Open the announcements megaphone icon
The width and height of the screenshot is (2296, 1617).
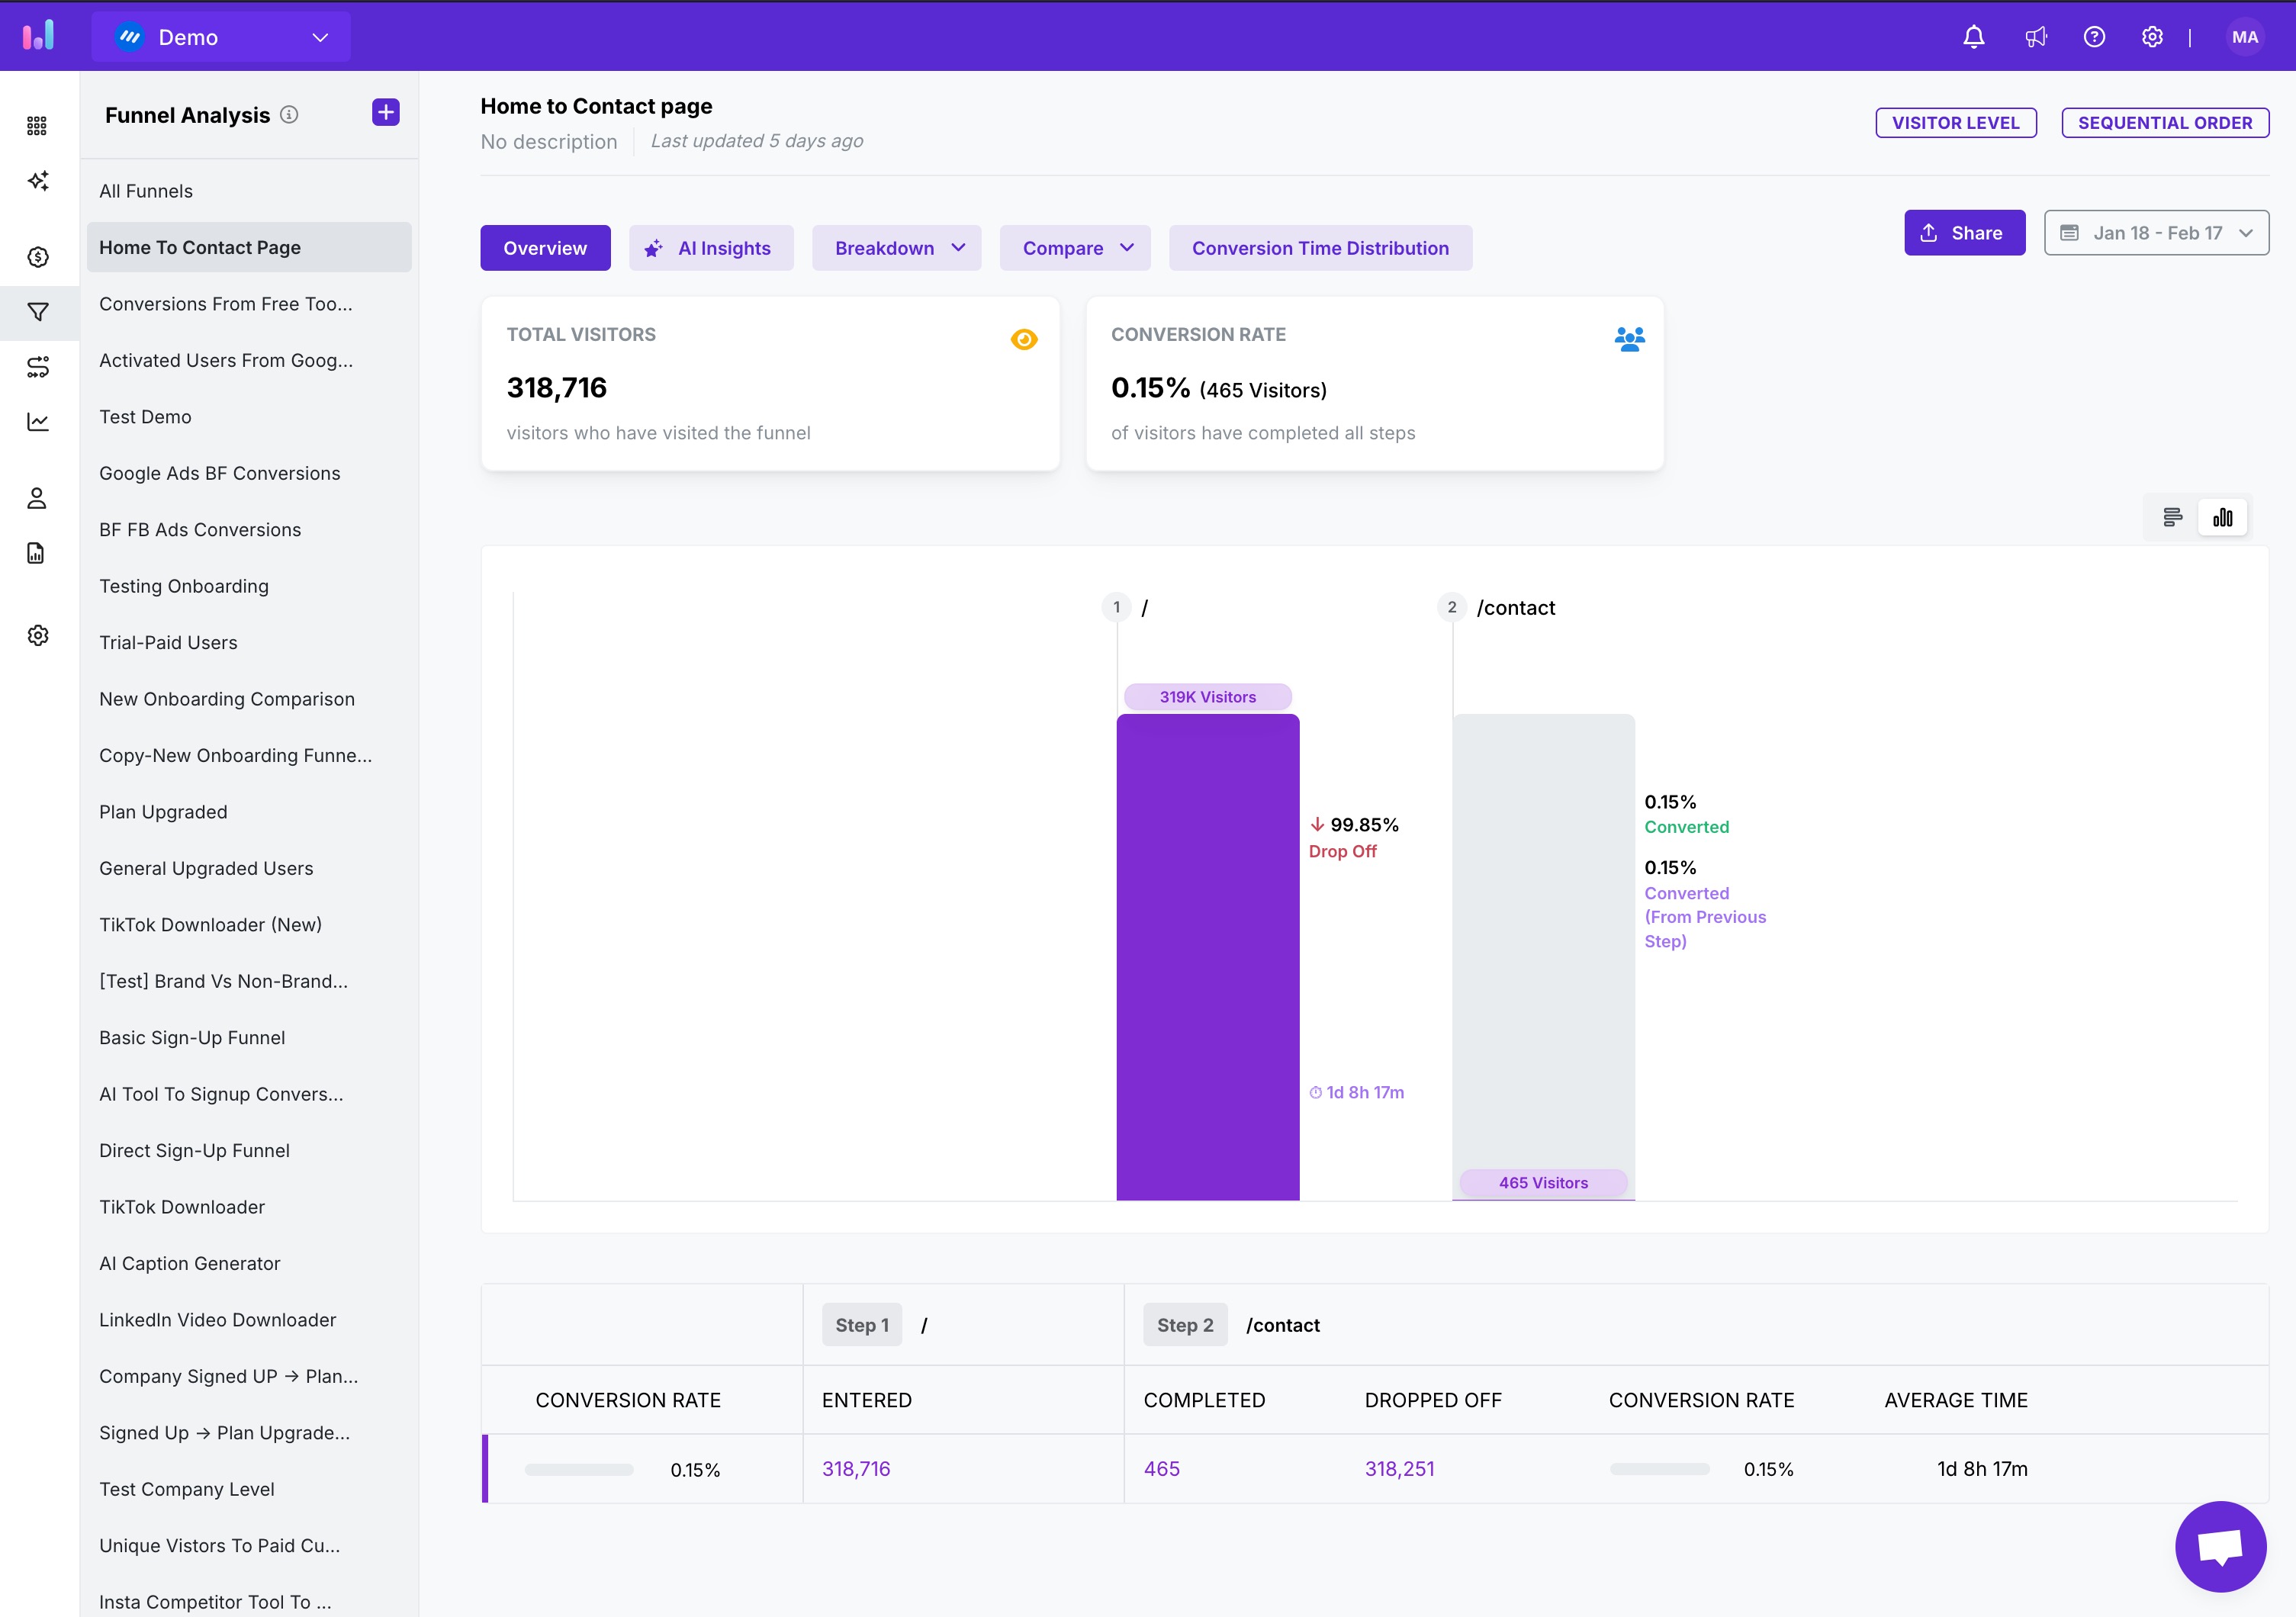(x=2035, y=37)
